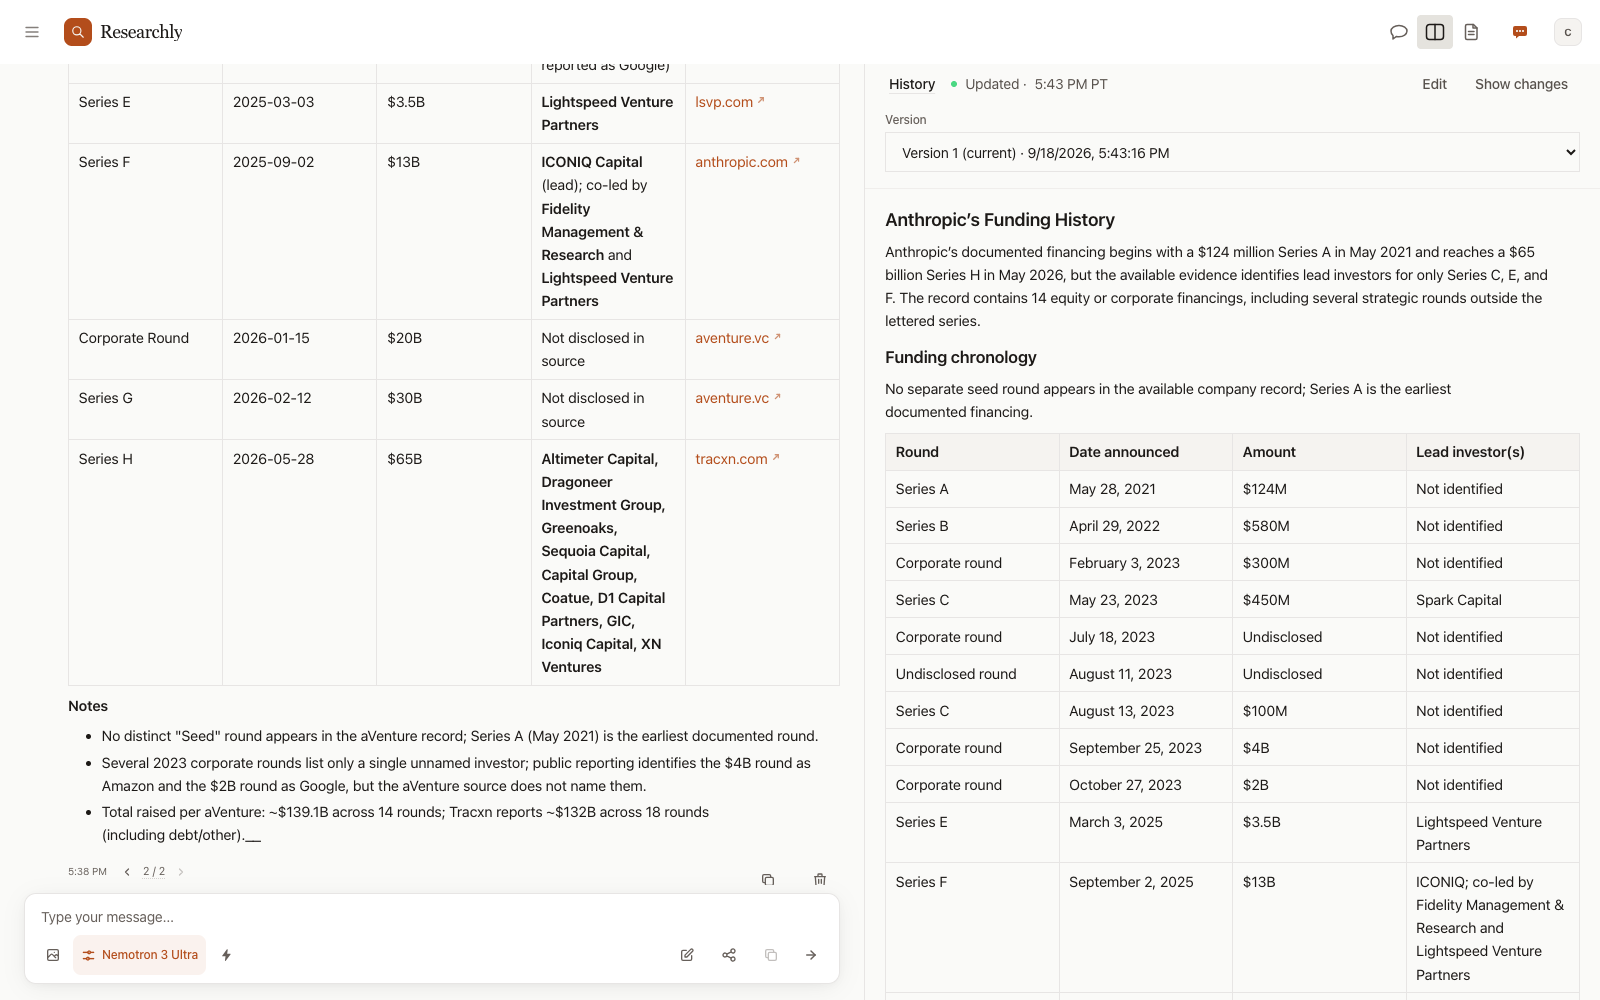Go to the next response version
This screenshot has height=1000, width=1600.
pos(181,872)
